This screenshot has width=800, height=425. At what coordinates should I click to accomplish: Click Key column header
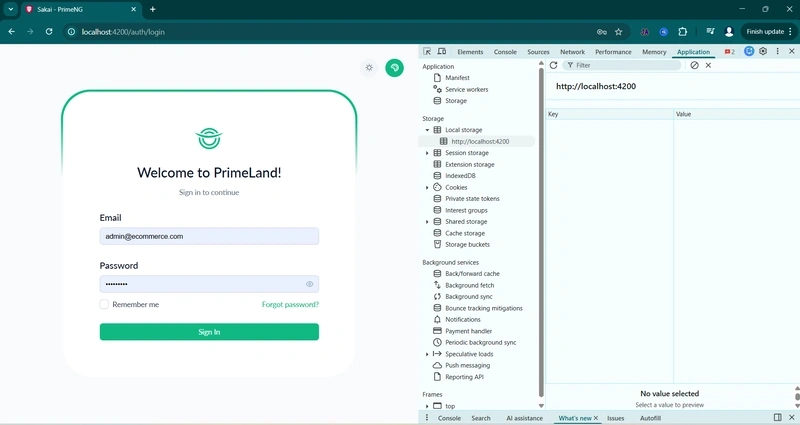tap(610, 114)
